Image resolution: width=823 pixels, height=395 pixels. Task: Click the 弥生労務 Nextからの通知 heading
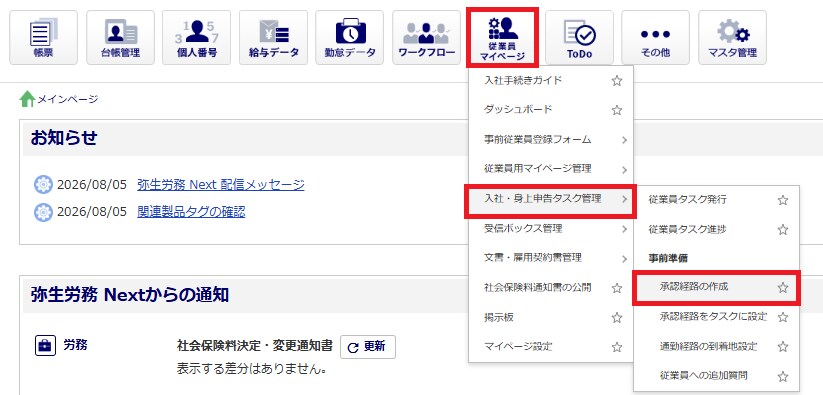pos(130,295)
